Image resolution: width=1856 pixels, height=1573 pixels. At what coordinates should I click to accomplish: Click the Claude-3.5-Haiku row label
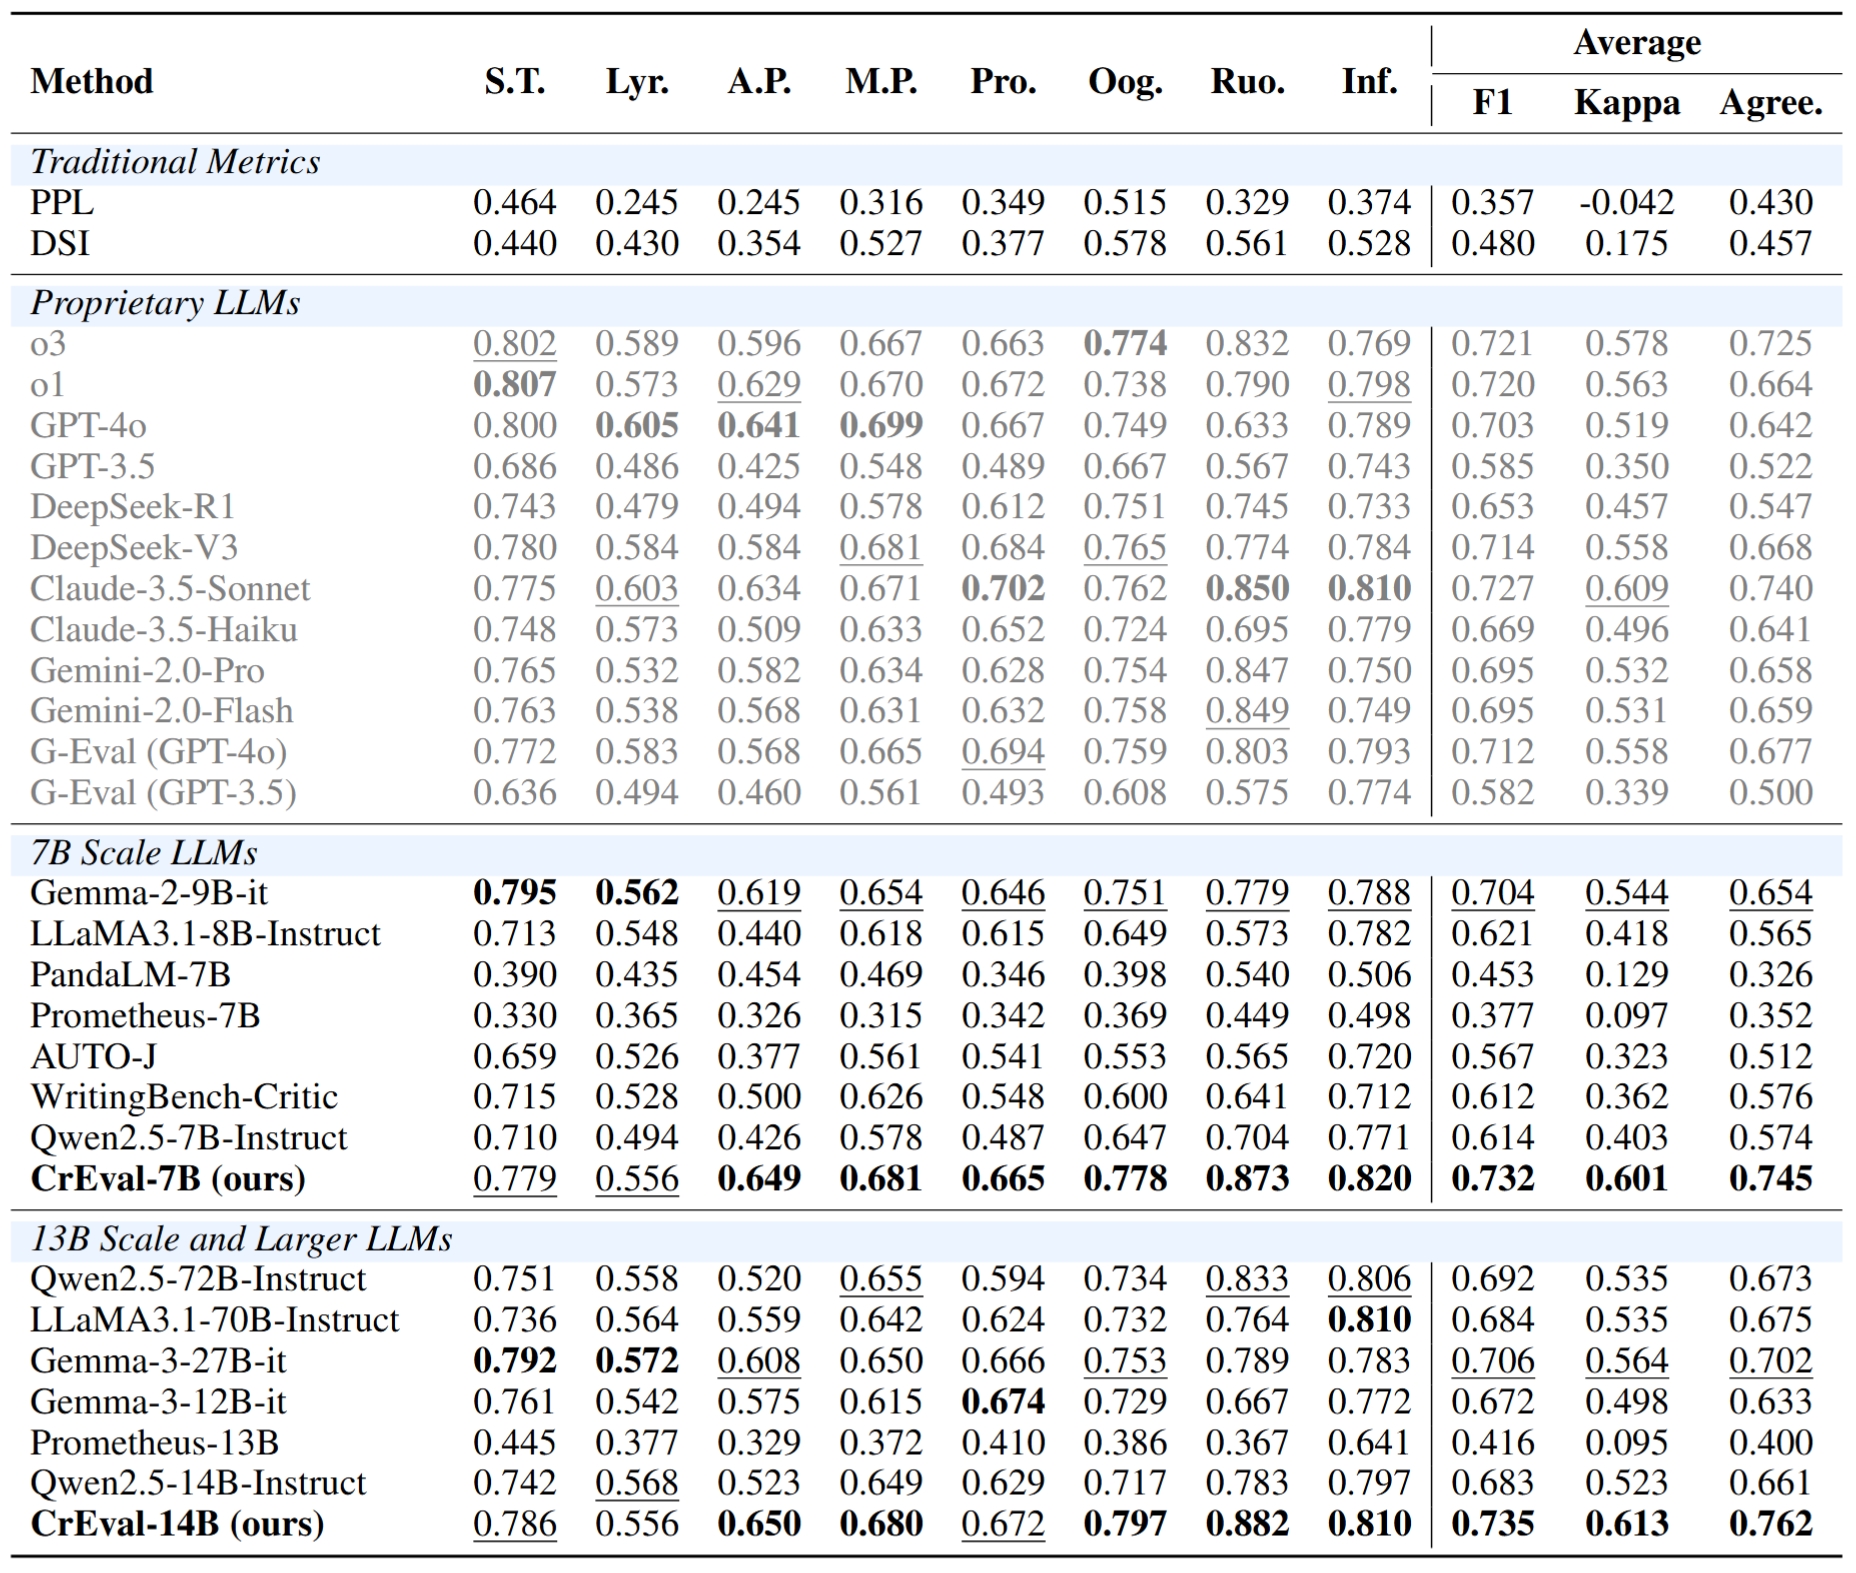[164, 630]
